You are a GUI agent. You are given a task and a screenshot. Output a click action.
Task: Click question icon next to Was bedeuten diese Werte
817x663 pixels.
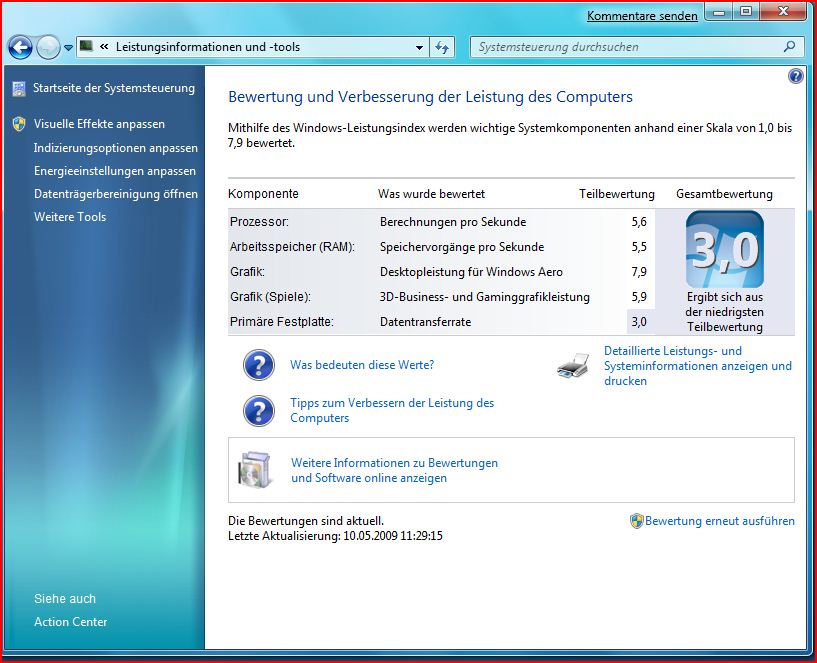[x=258, y=365]
